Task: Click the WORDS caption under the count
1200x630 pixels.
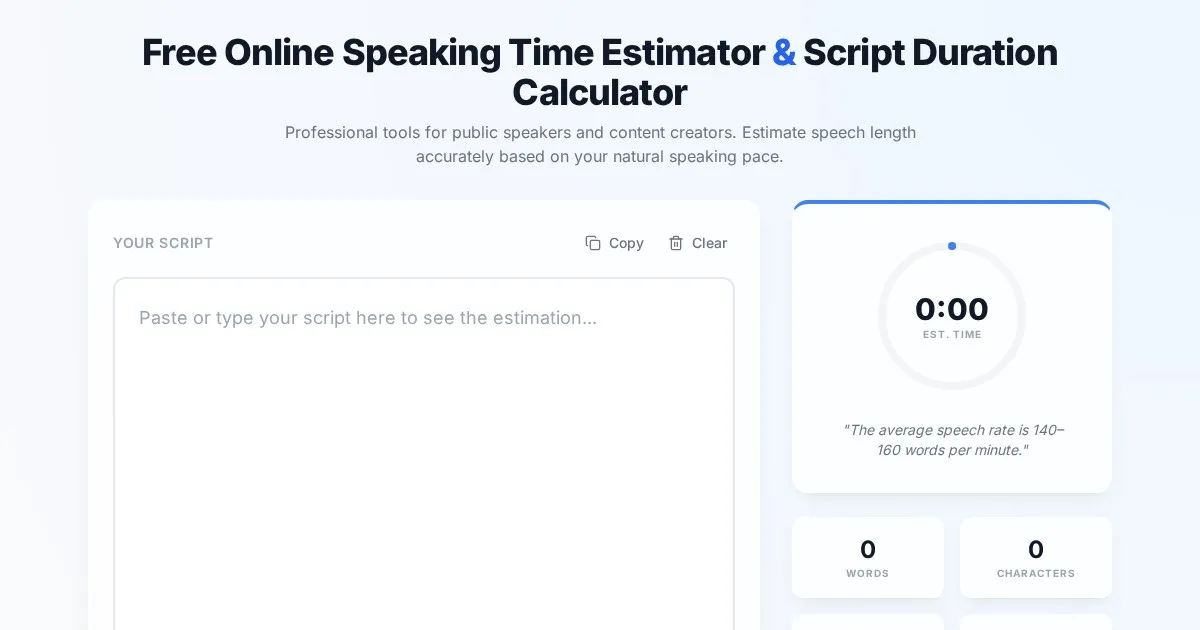Action: tap(868, 574)
